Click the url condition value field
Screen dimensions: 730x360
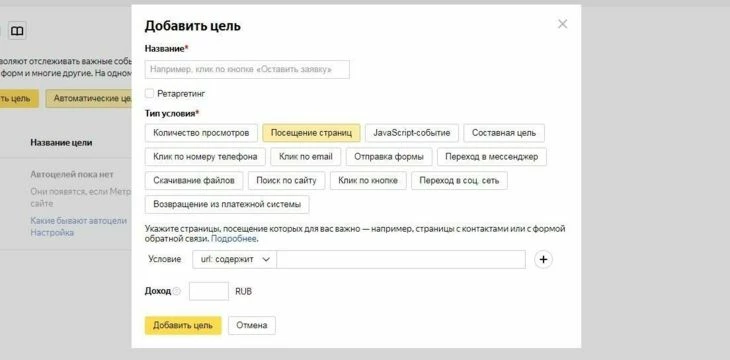point(401,259)
